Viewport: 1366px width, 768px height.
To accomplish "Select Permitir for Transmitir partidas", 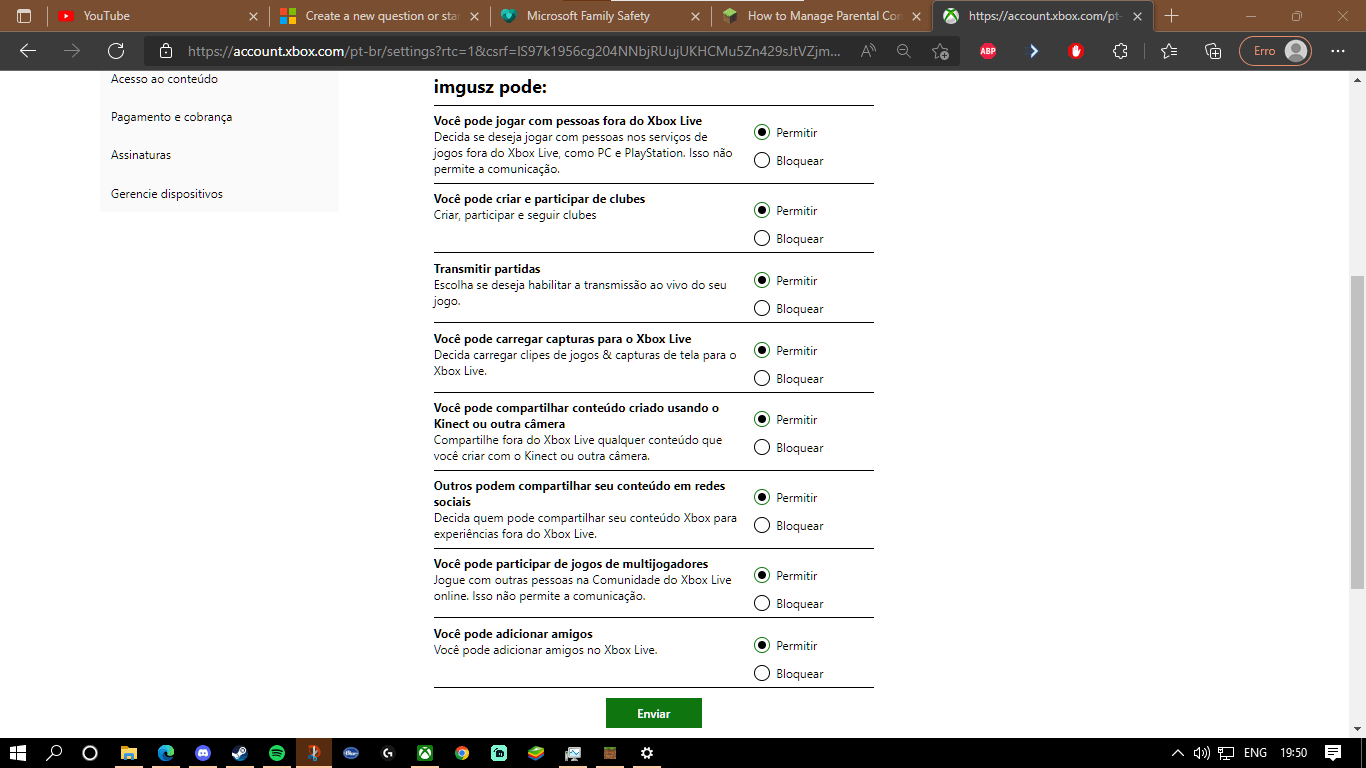I will point(762,280).
